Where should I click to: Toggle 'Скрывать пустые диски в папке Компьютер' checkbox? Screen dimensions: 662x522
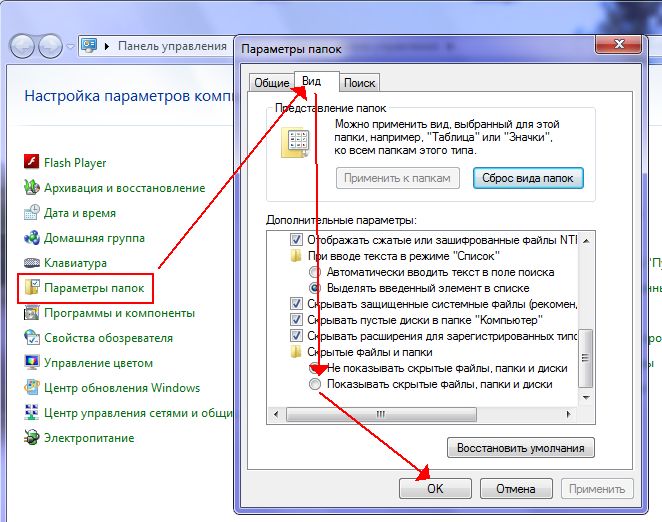tap(296, 320)
